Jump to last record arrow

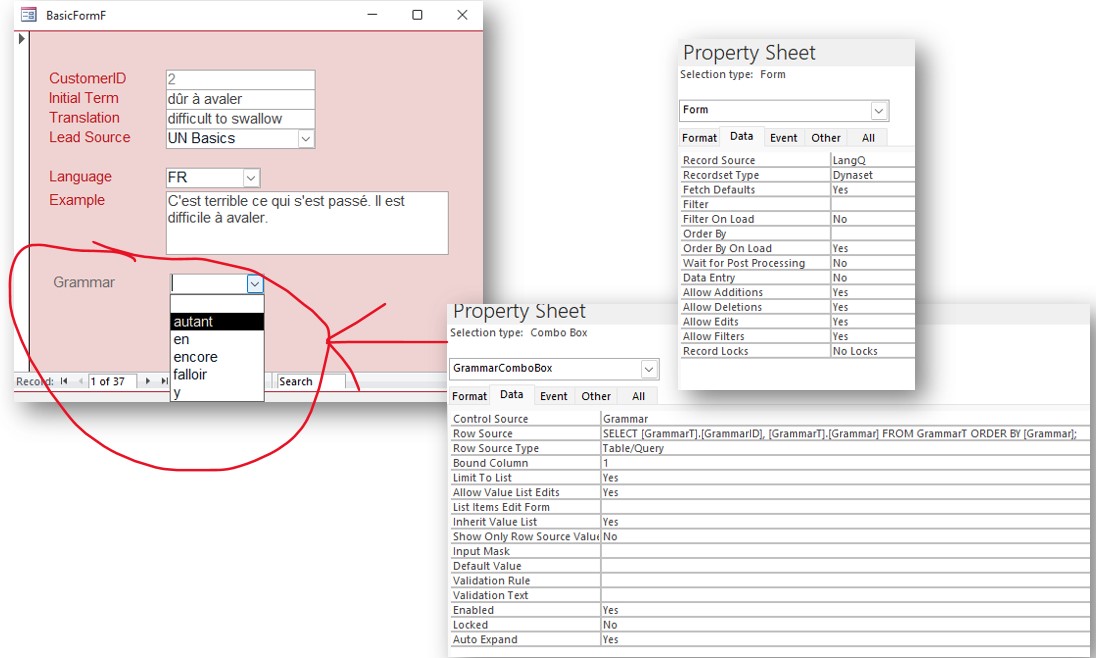coord(164,381)
